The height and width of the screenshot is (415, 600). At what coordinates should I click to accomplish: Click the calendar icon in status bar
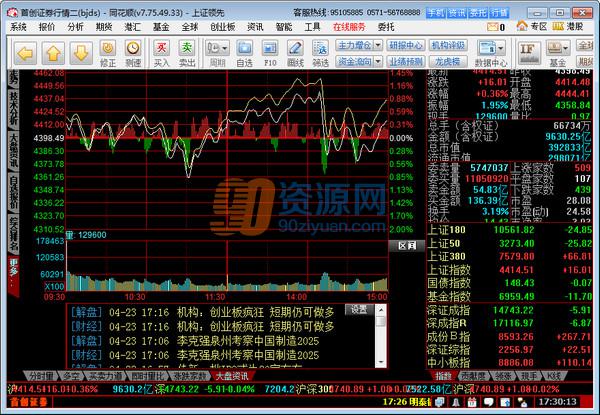(x=472, y=402)
